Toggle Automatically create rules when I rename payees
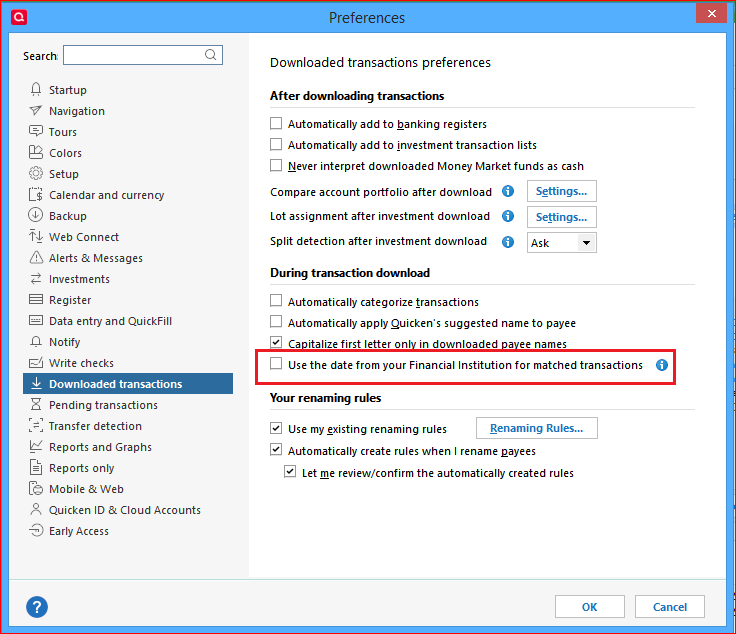The height and width of the screenshot is (634, 736). pyautogui.click(x=276, y=450)
